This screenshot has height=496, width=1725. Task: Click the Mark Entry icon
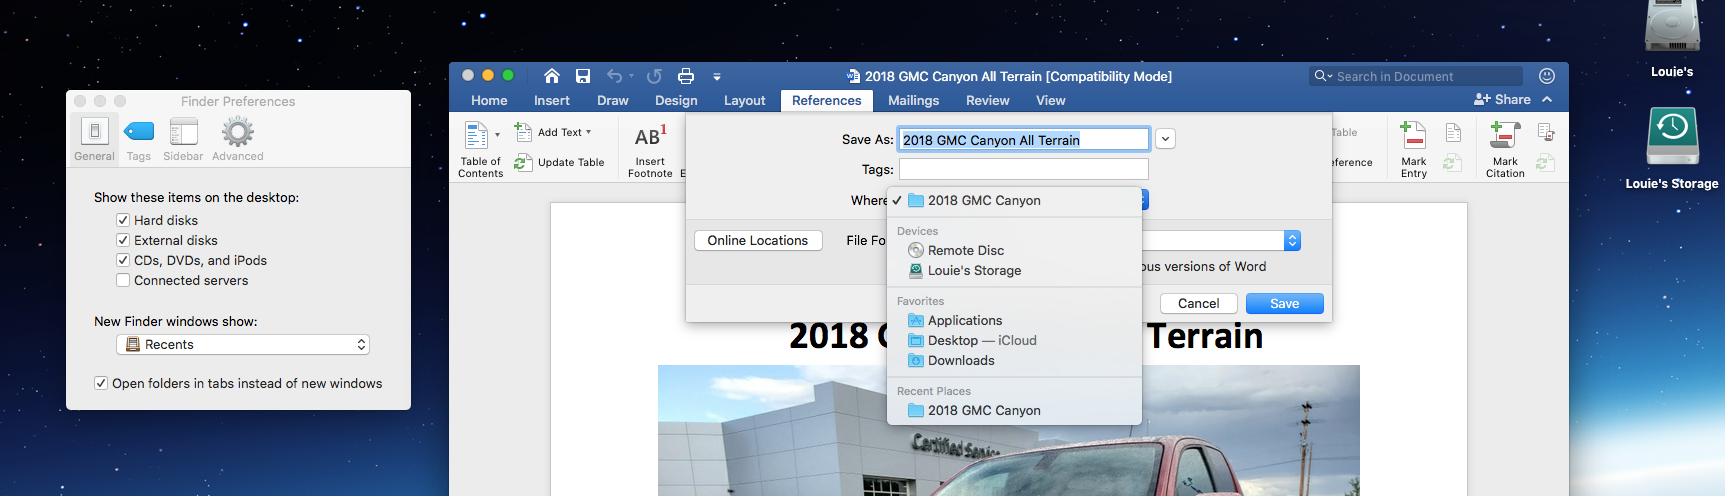[x=1413, y=135]
